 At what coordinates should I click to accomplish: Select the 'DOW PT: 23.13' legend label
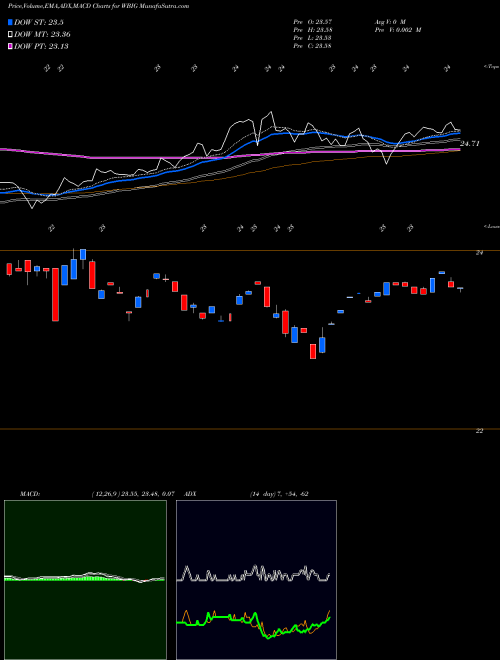point(41,46)
